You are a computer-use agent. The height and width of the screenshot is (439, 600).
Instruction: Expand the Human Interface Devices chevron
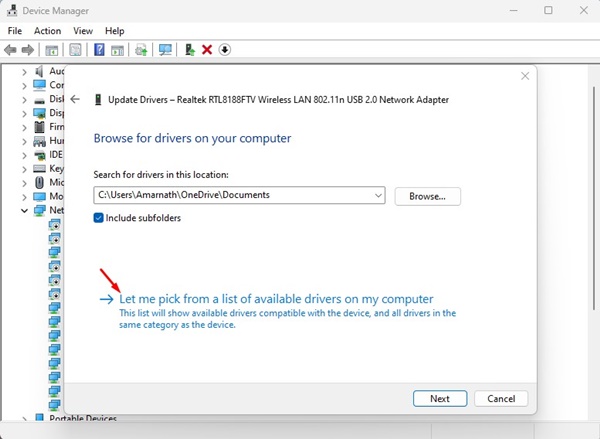tap(24, 142)
